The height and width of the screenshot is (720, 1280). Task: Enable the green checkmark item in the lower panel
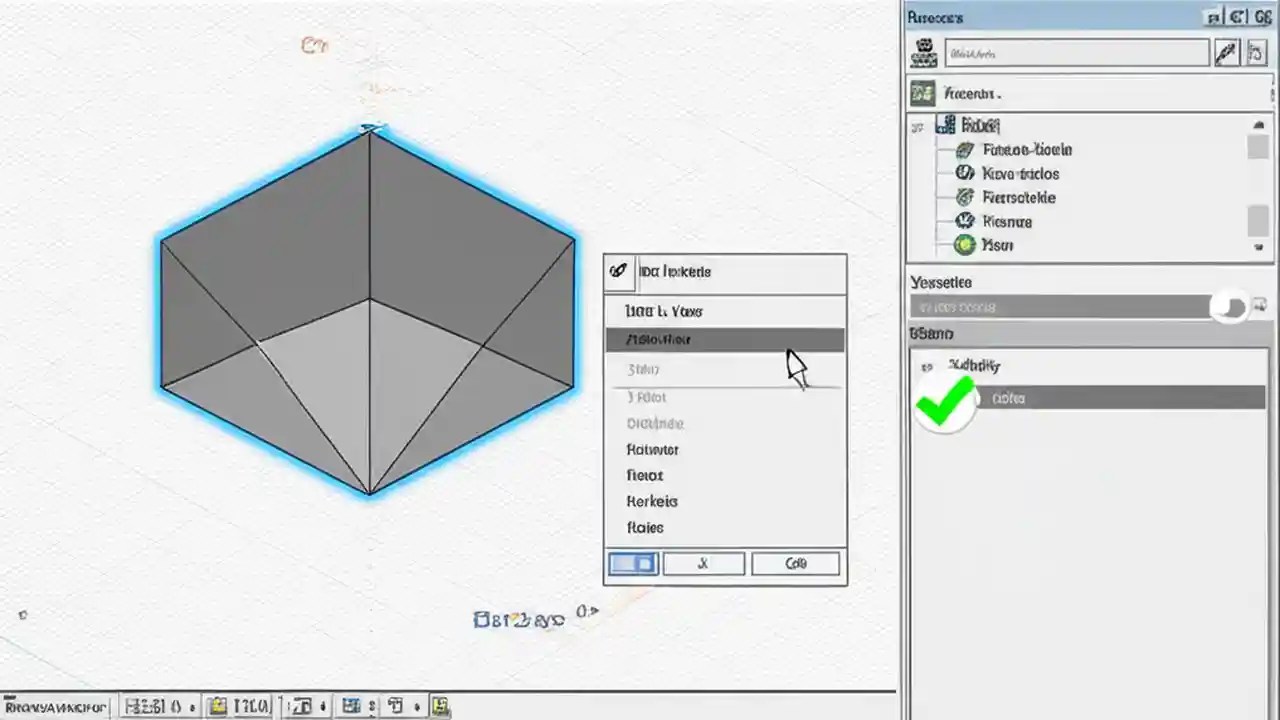[x=943, y=398]
